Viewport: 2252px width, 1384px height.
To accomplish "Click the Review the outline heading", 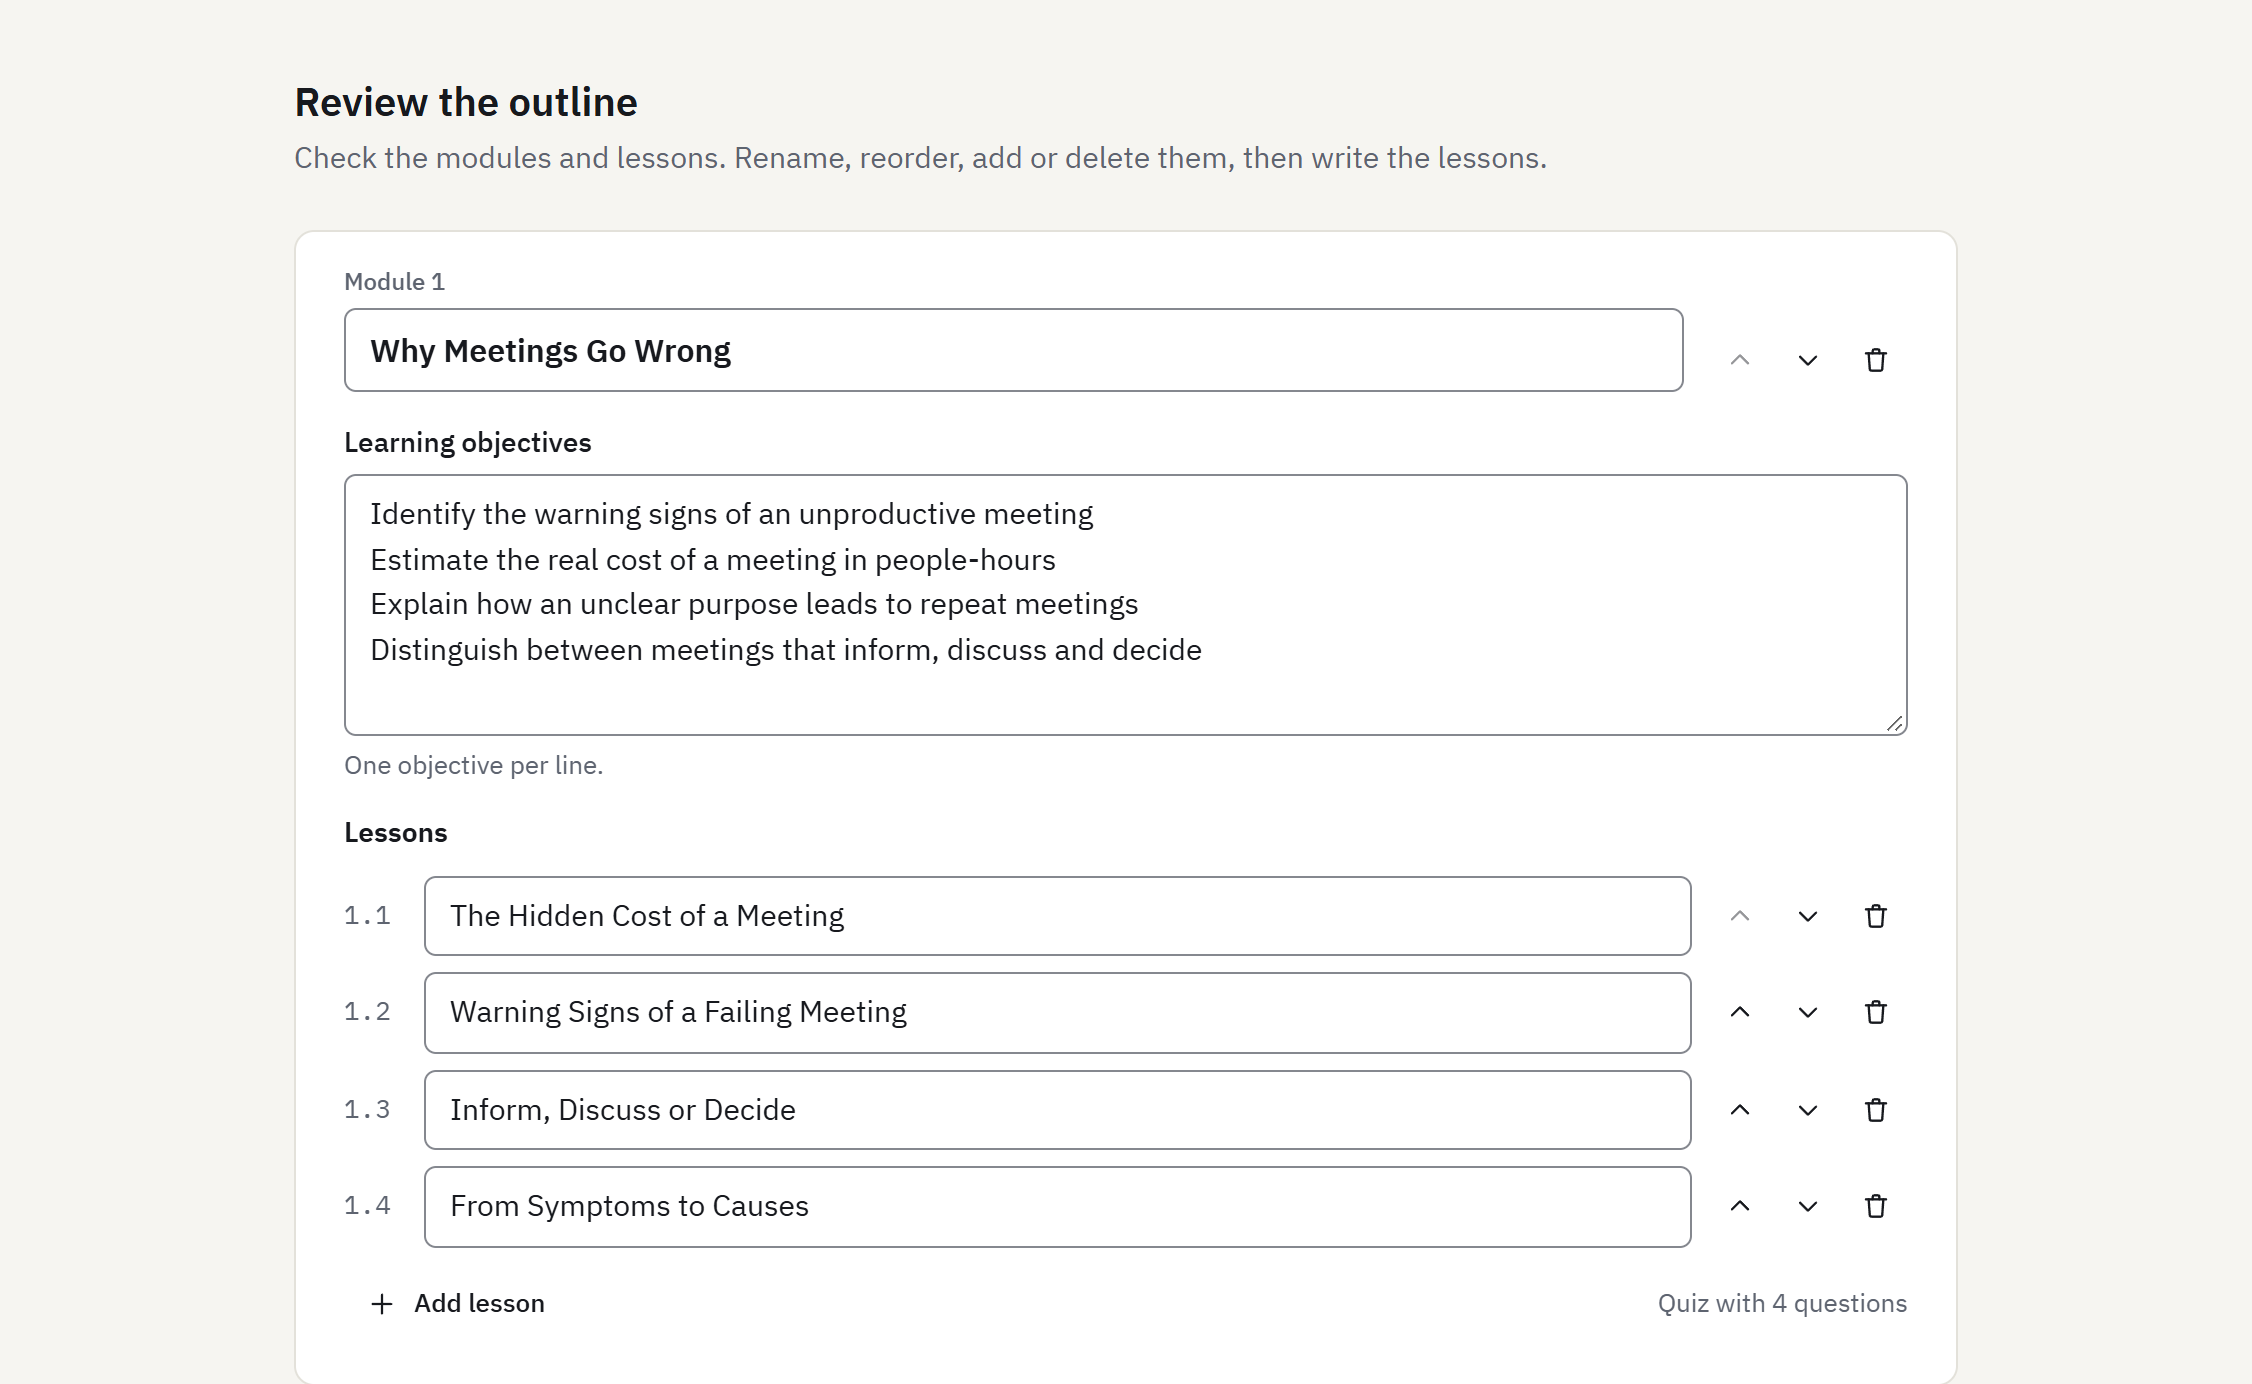I will pos(466,103).
